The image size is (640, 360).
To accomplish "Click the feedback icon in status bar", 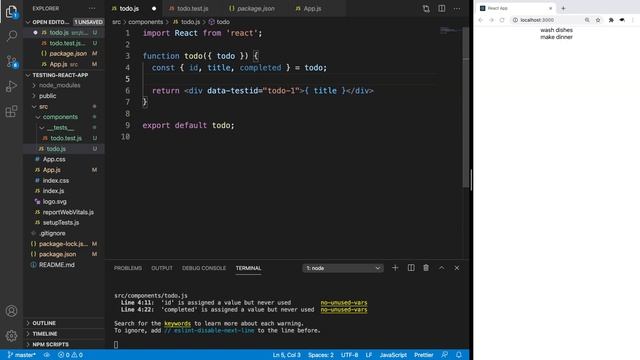I will pyautogui.click(x=444, y=355).
